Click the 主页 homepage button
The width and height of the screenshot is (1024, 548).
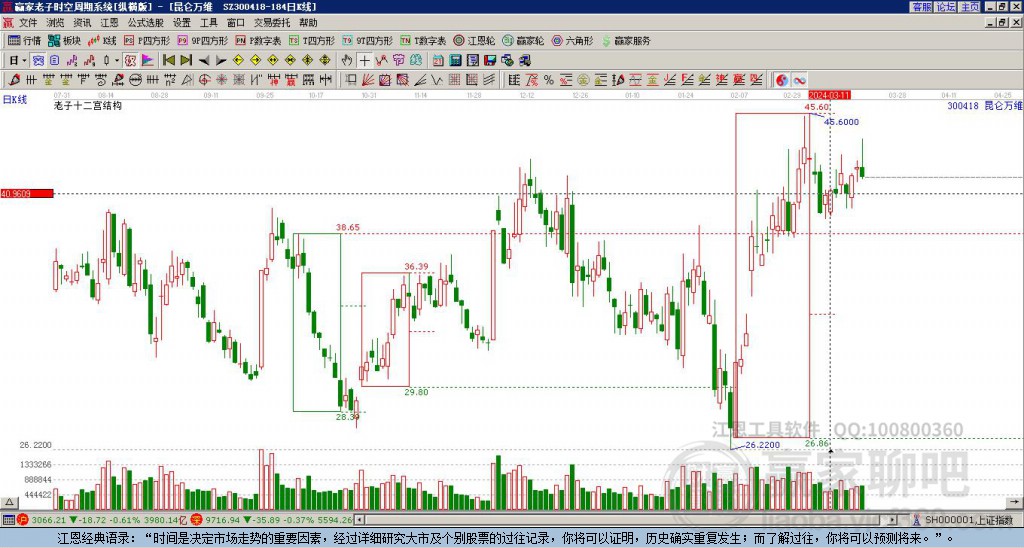click(970, 7)
